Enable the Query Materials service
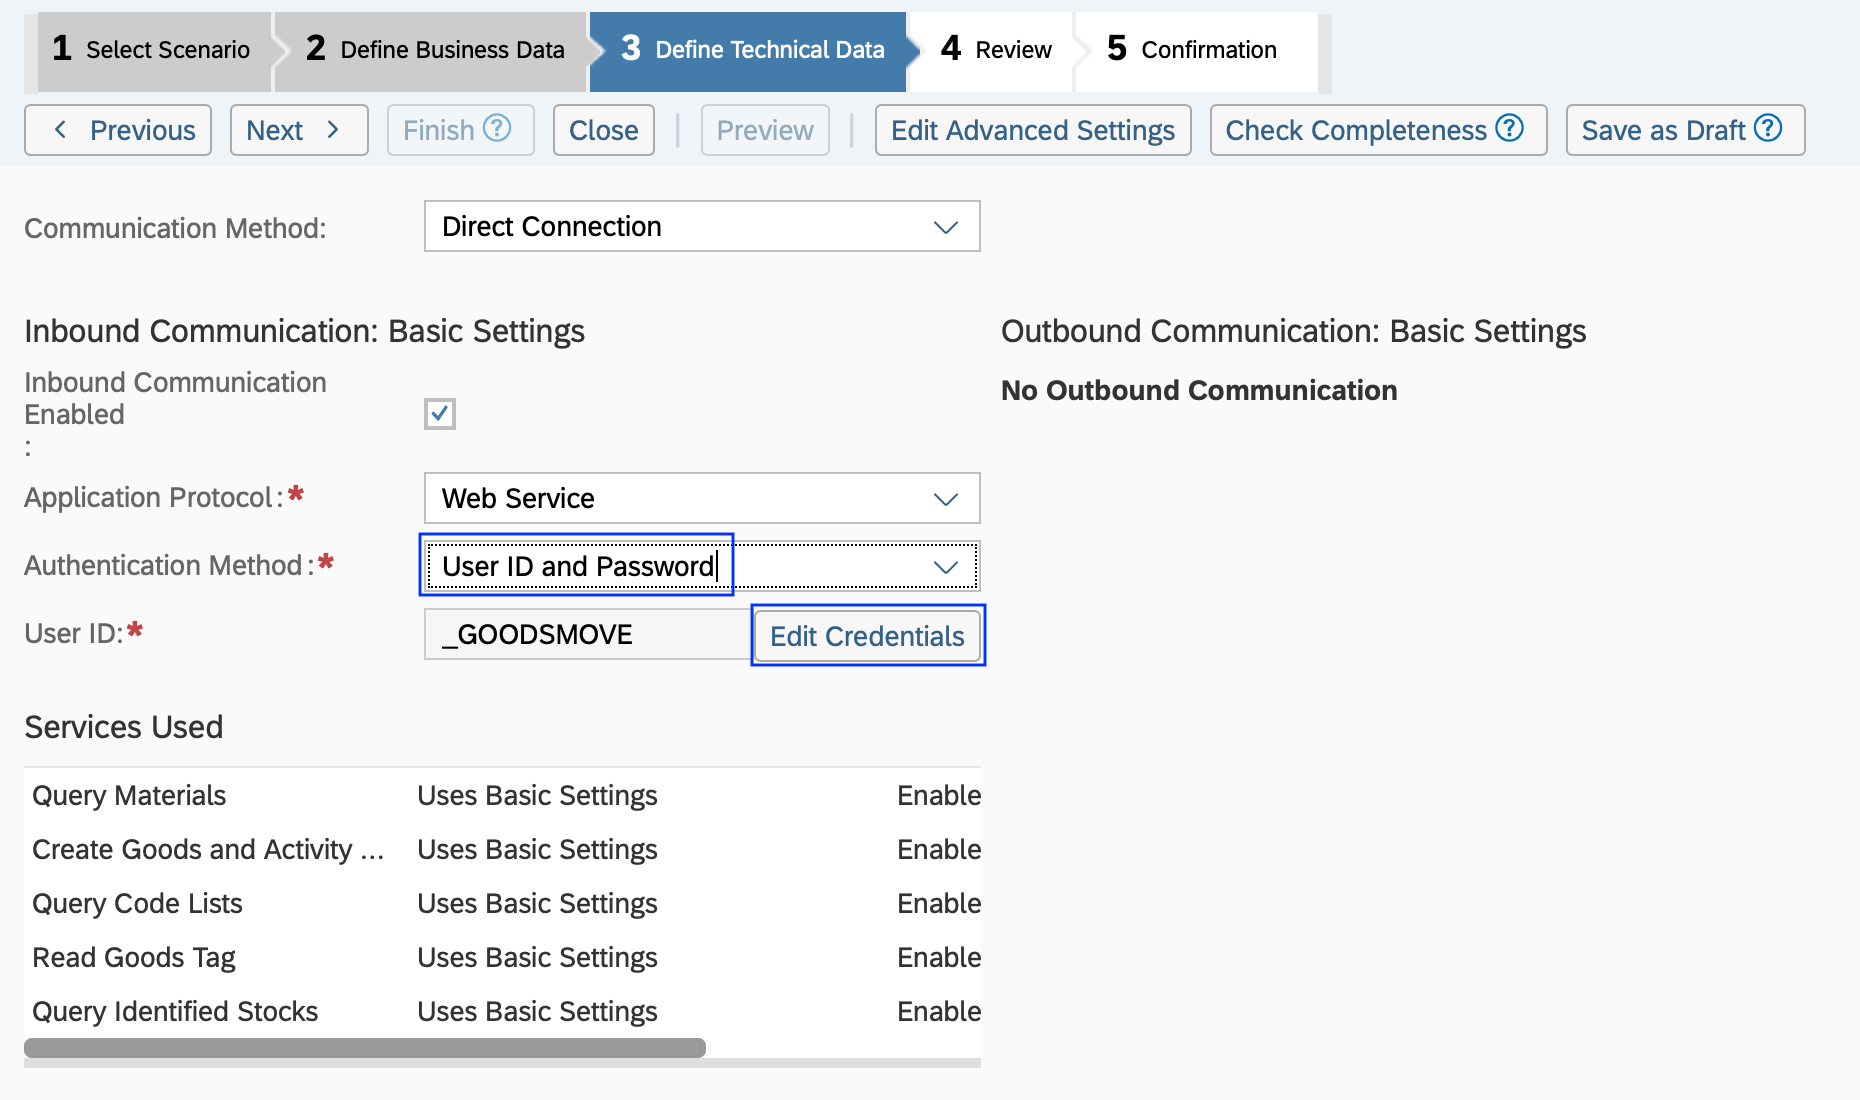The width and height of the screenshot is (1860, 1100). pyautogui.click(x=938, y=795)
